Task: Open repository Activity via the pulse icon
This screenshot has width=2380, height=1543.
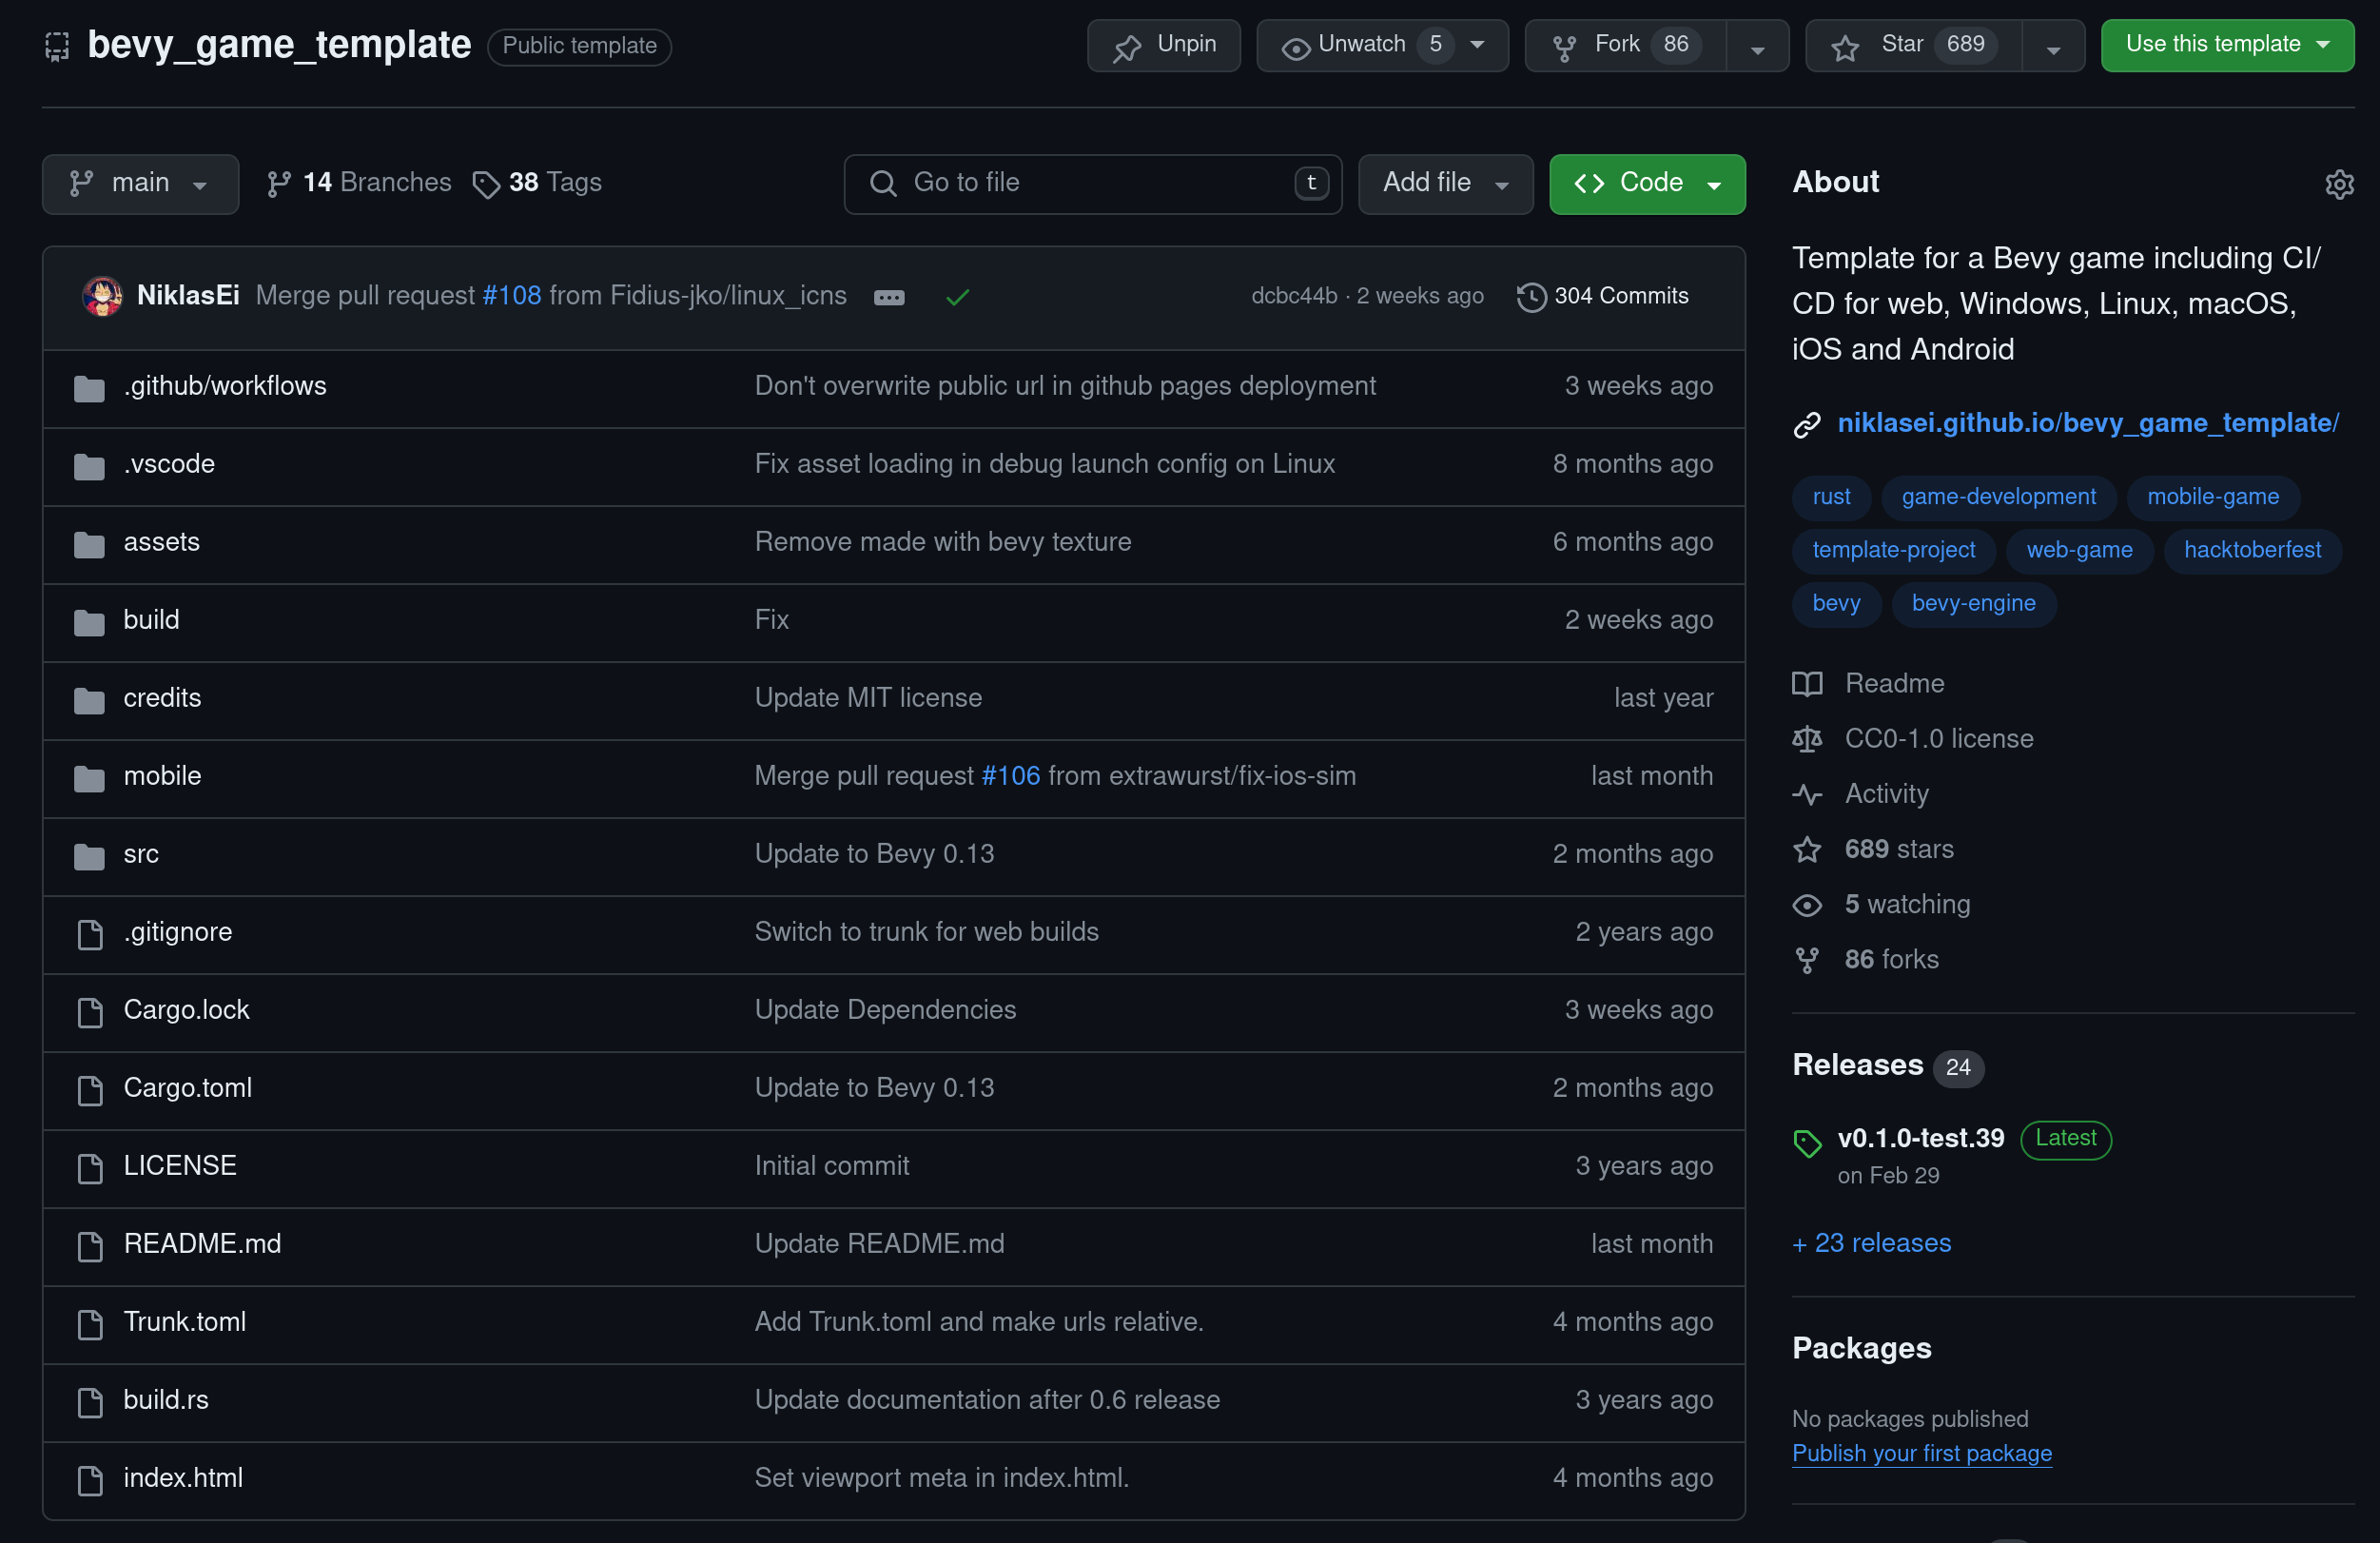Action: [1807, 794]
